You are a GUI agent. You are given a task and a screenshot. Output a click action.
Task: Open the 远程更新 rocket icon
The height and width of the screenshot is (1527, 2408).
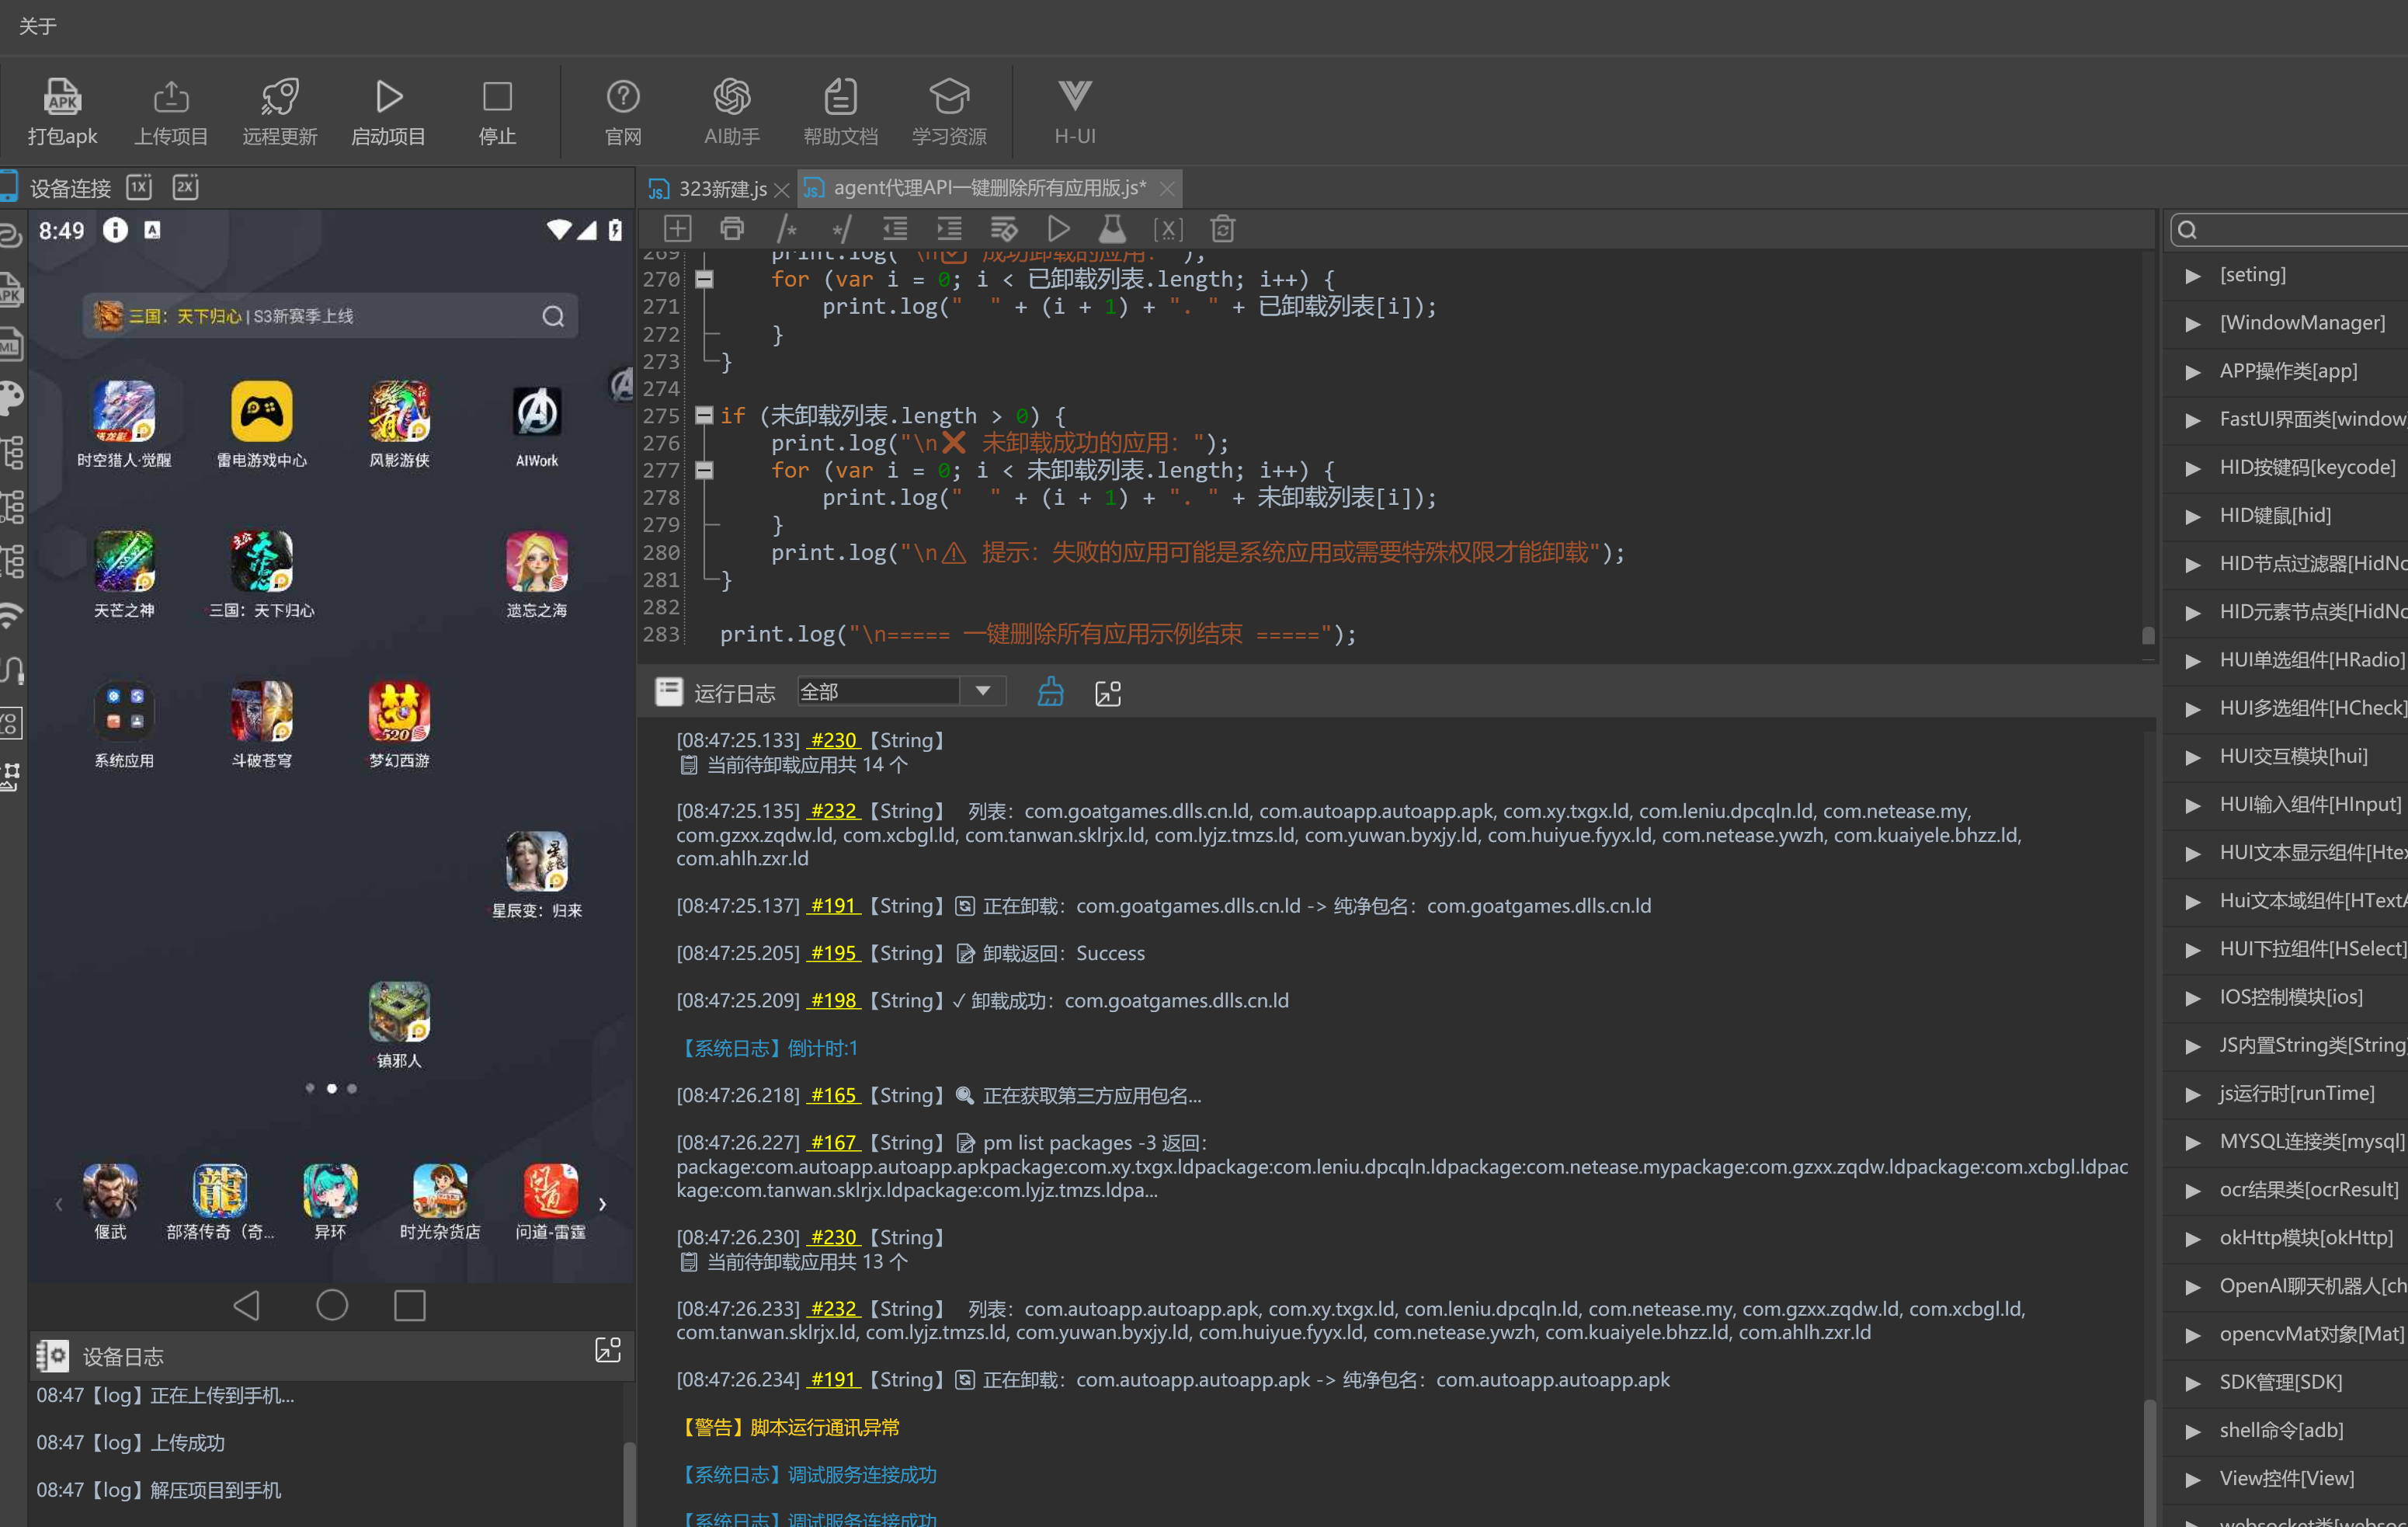279,112
